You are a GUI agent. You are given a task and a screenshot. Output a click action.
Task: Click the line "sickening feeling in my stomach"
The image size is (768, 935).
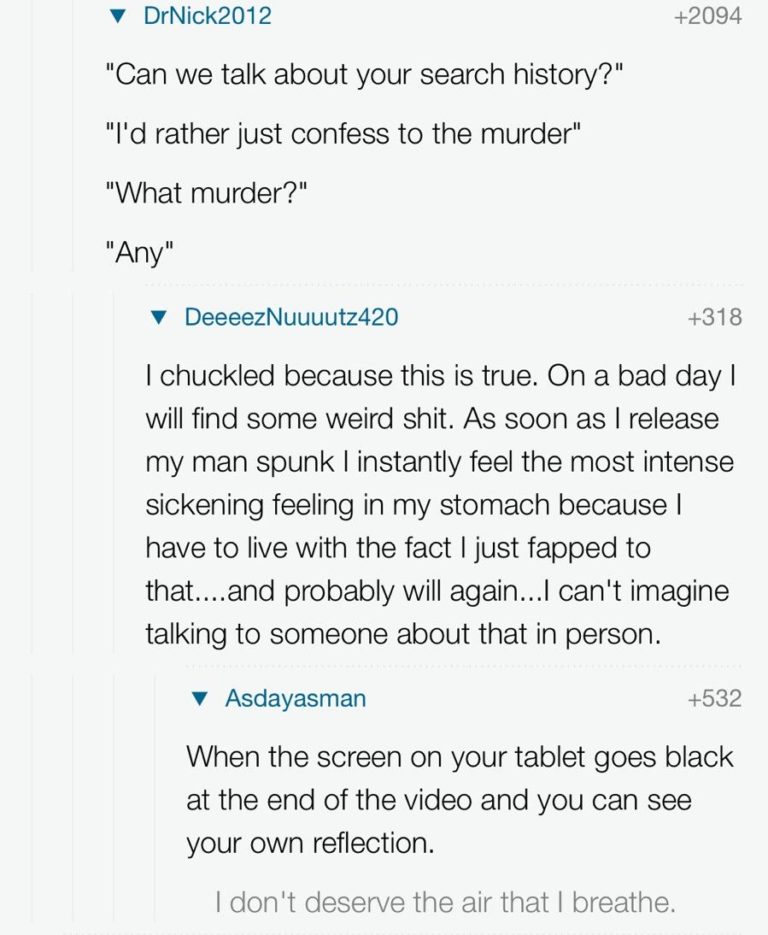(x=413, y=506)
